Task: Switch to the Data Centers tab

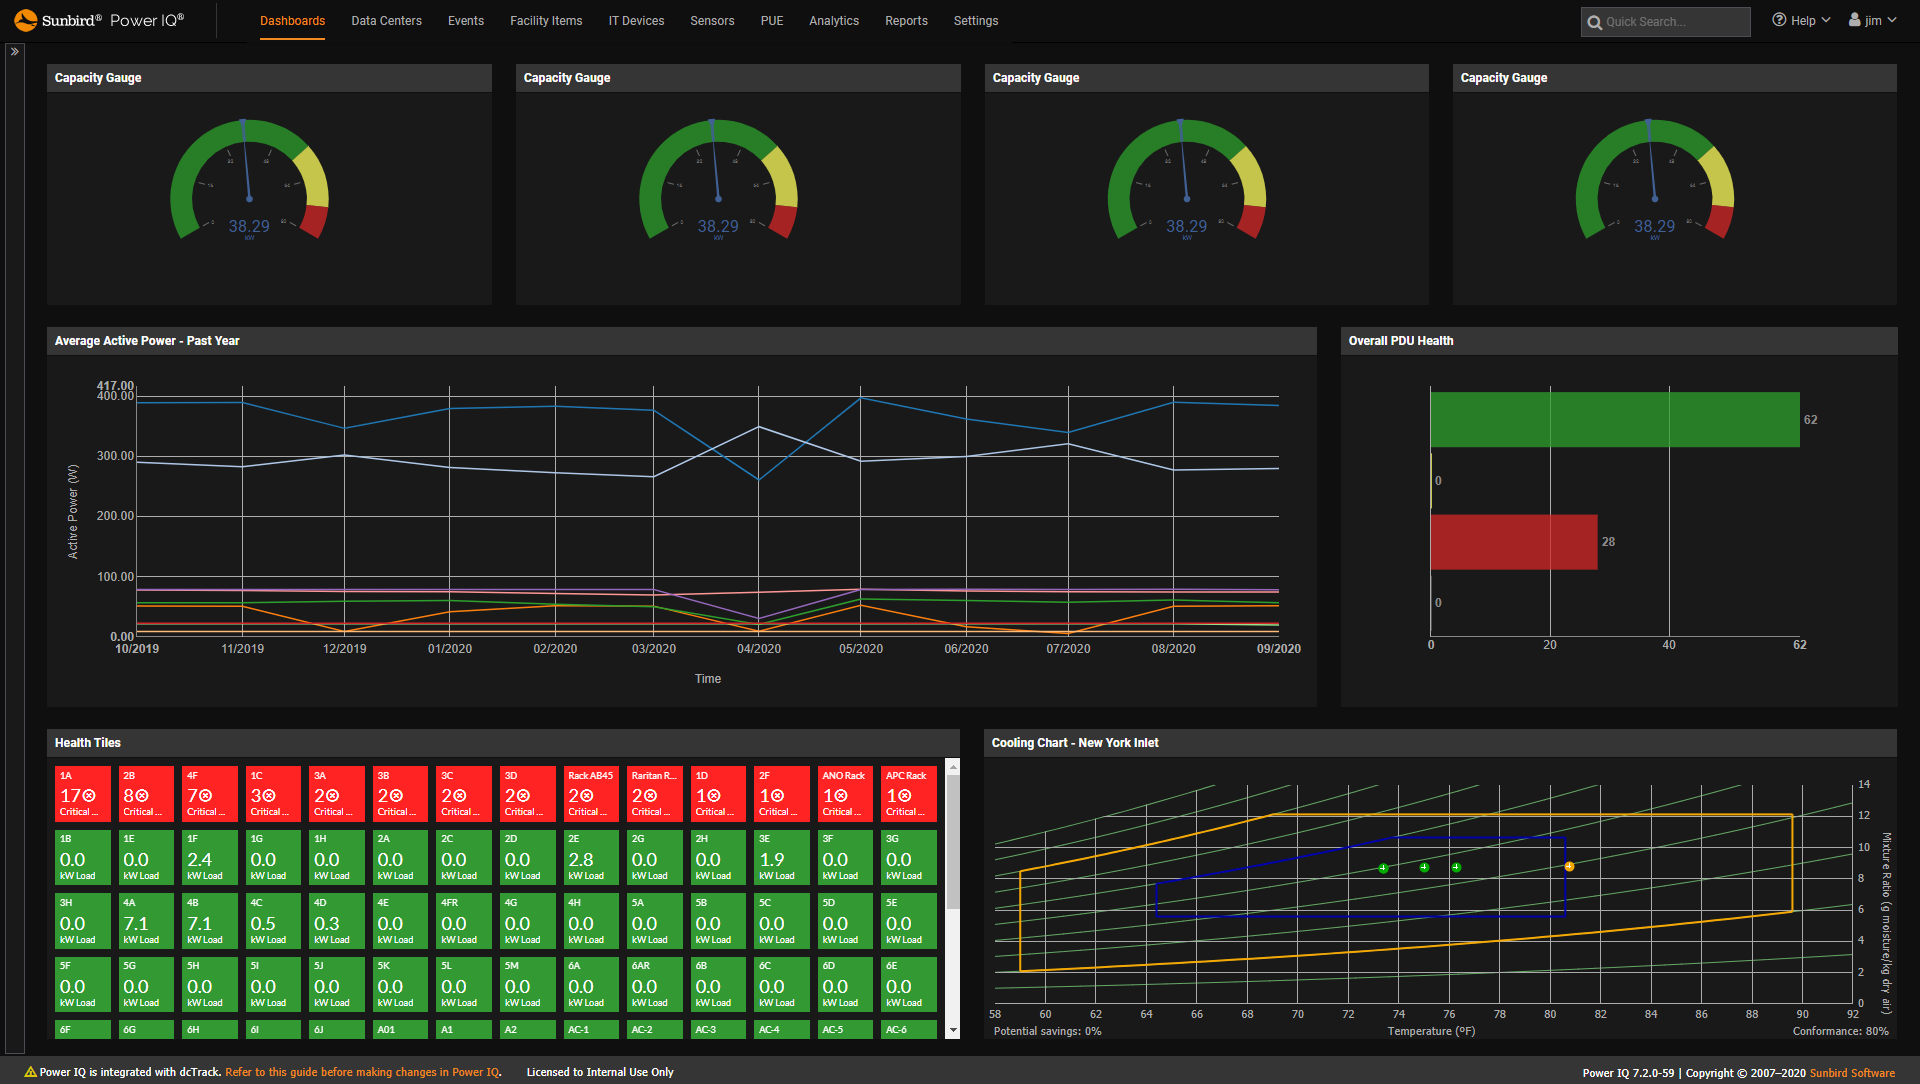Action: click(386, 20)
